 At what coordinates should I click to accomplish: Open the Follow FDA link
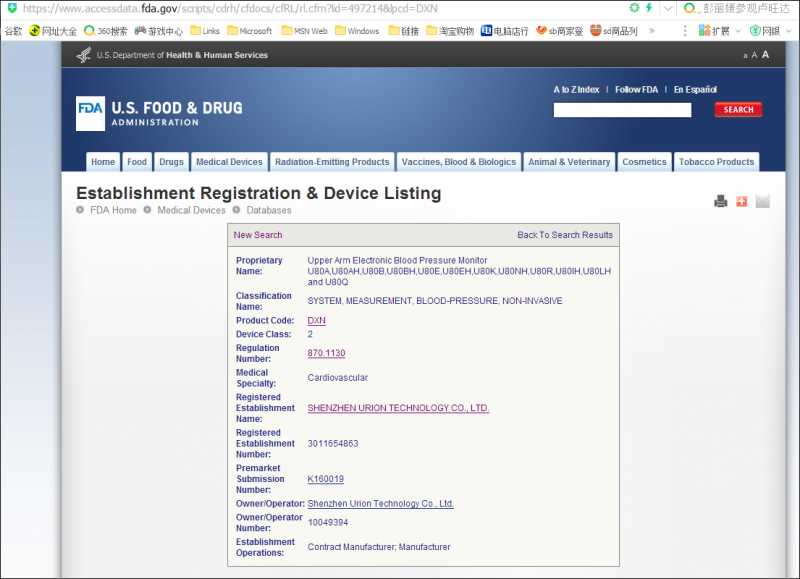tap(636, 90)
